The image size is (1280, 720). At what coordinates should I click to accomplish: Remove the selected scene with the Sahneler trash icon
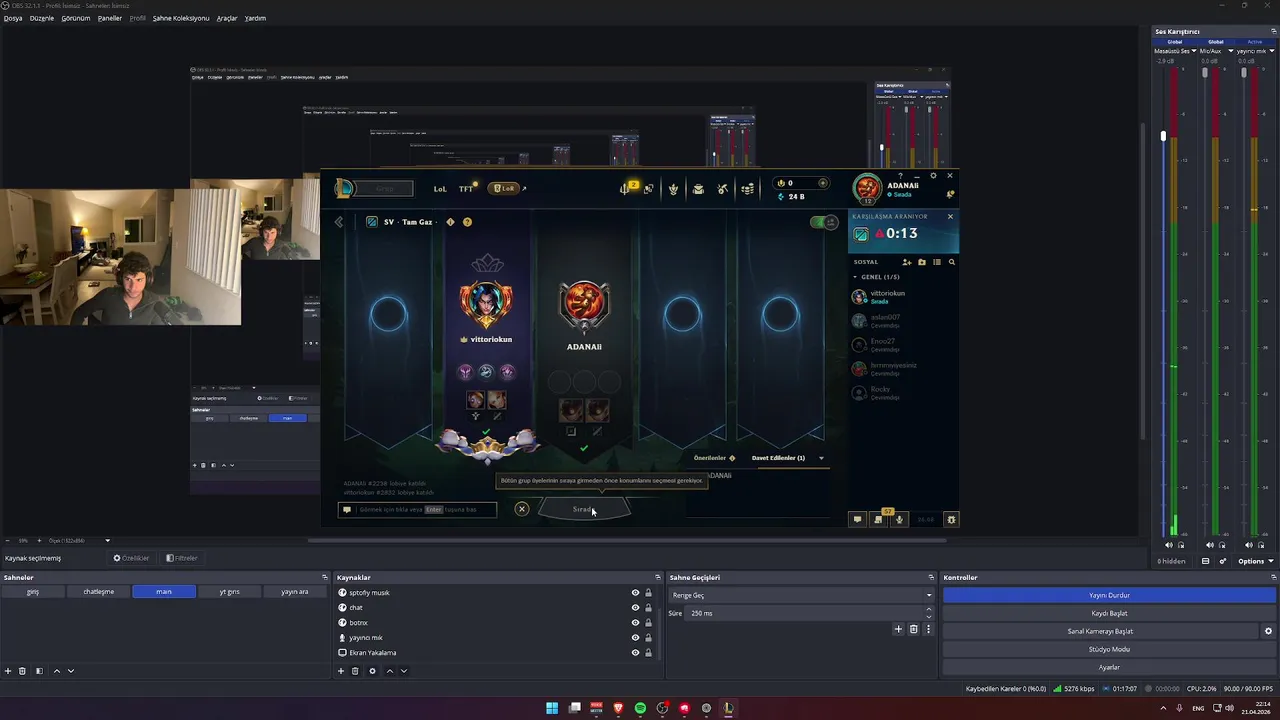(x=22, y=671)
